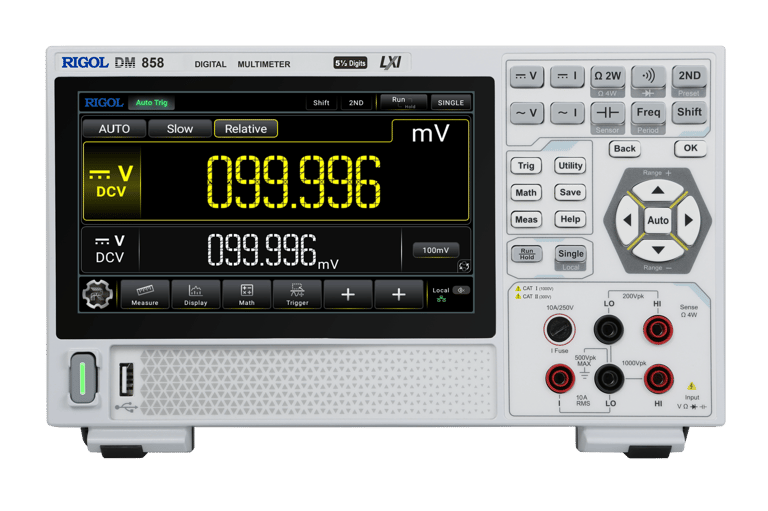
Task: Select the continuity beeper key
Action: (x=648, y=76)
